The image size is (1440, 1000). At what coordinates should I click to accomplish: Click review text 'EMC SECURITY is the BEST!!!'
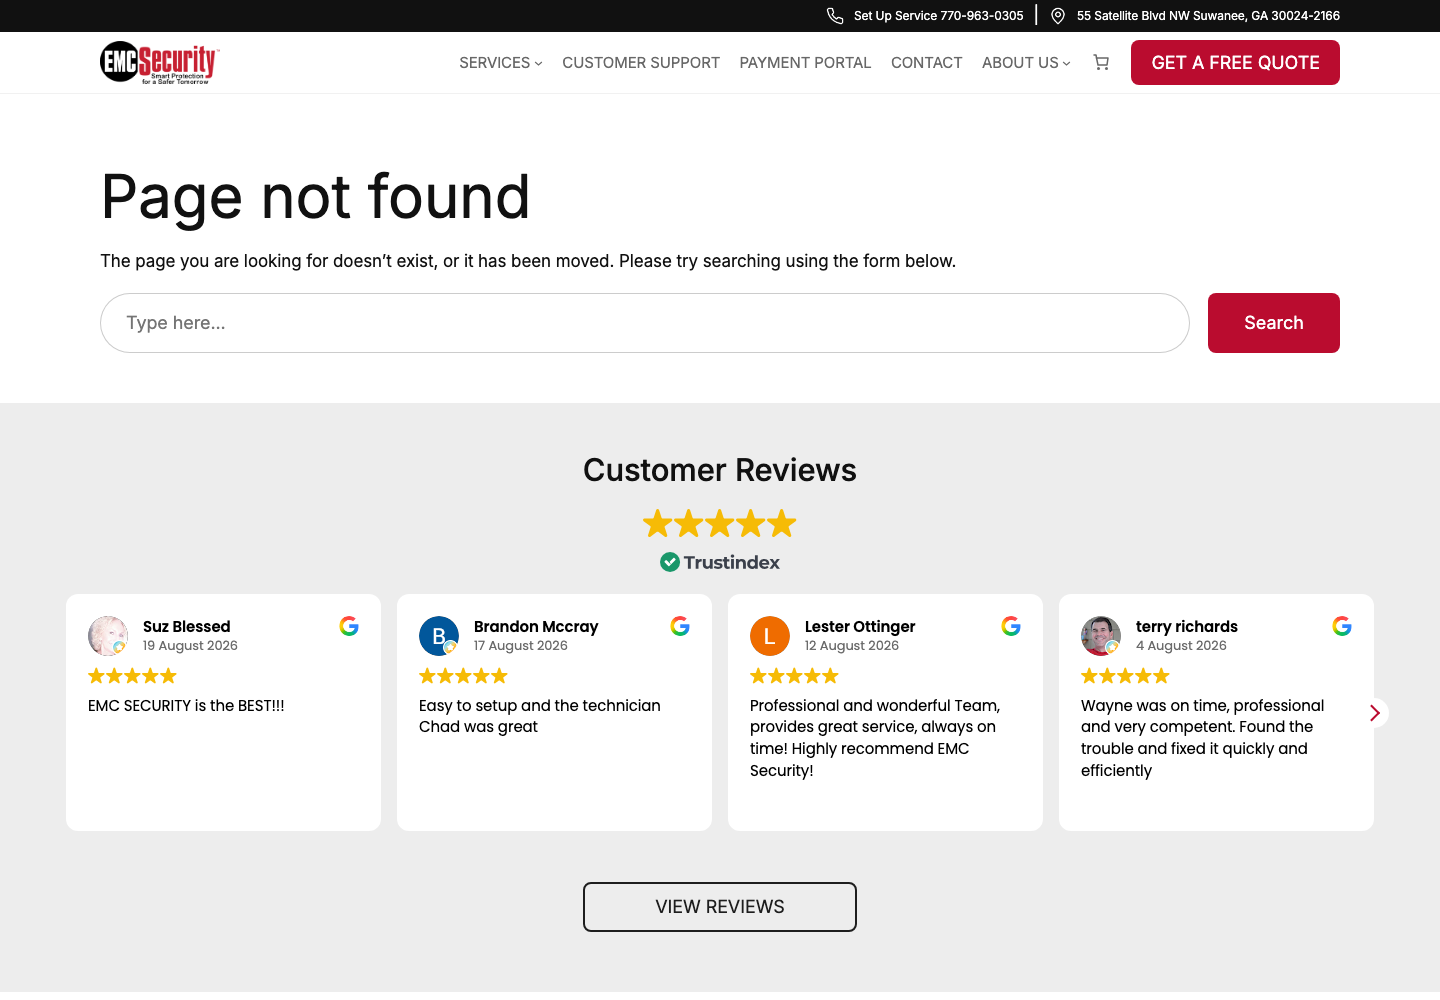tap(186, 706)
